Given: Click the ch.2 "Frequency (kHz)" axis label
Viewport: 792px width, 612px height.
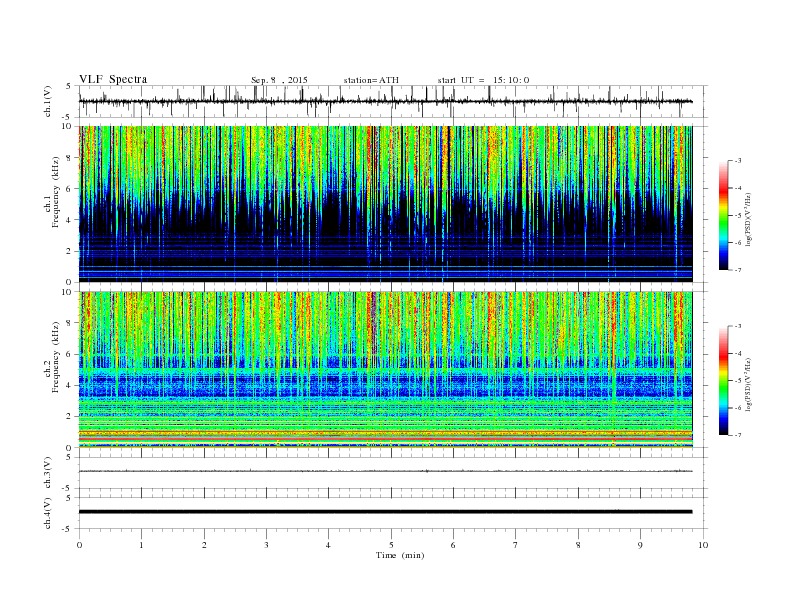Looking at the screenshot, I should [56, 357].
